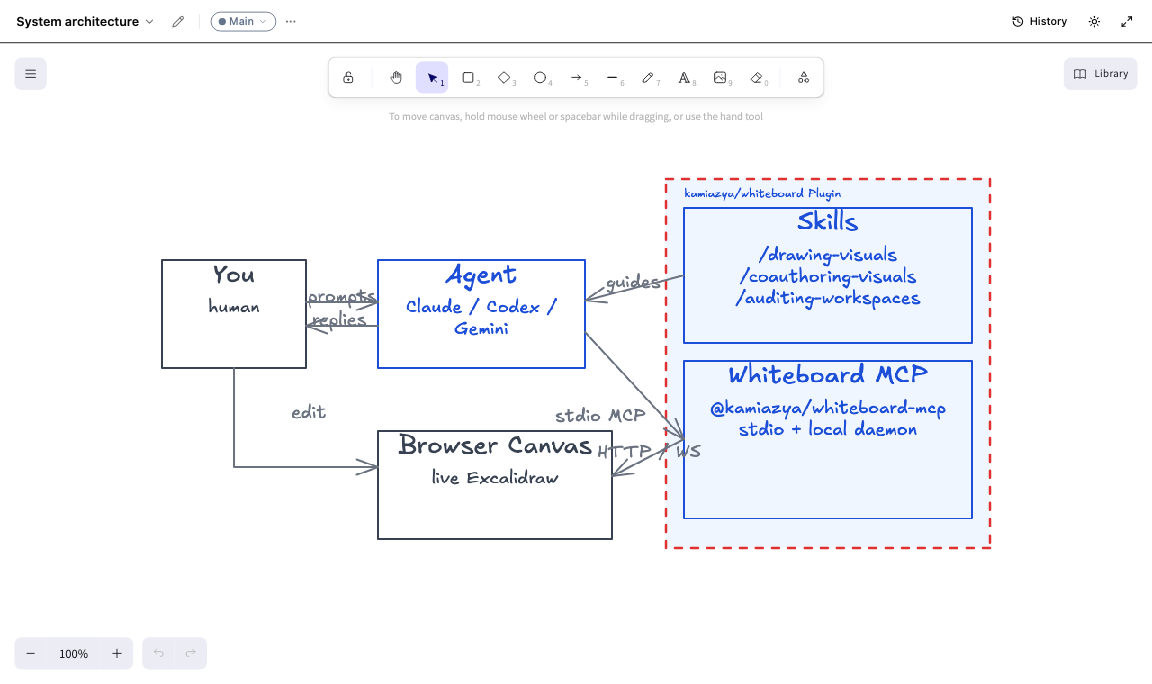Screen dimensions: 1152x684
Task: Pick the freehand Draw pencil tool
Action: [x=648, y=78]
